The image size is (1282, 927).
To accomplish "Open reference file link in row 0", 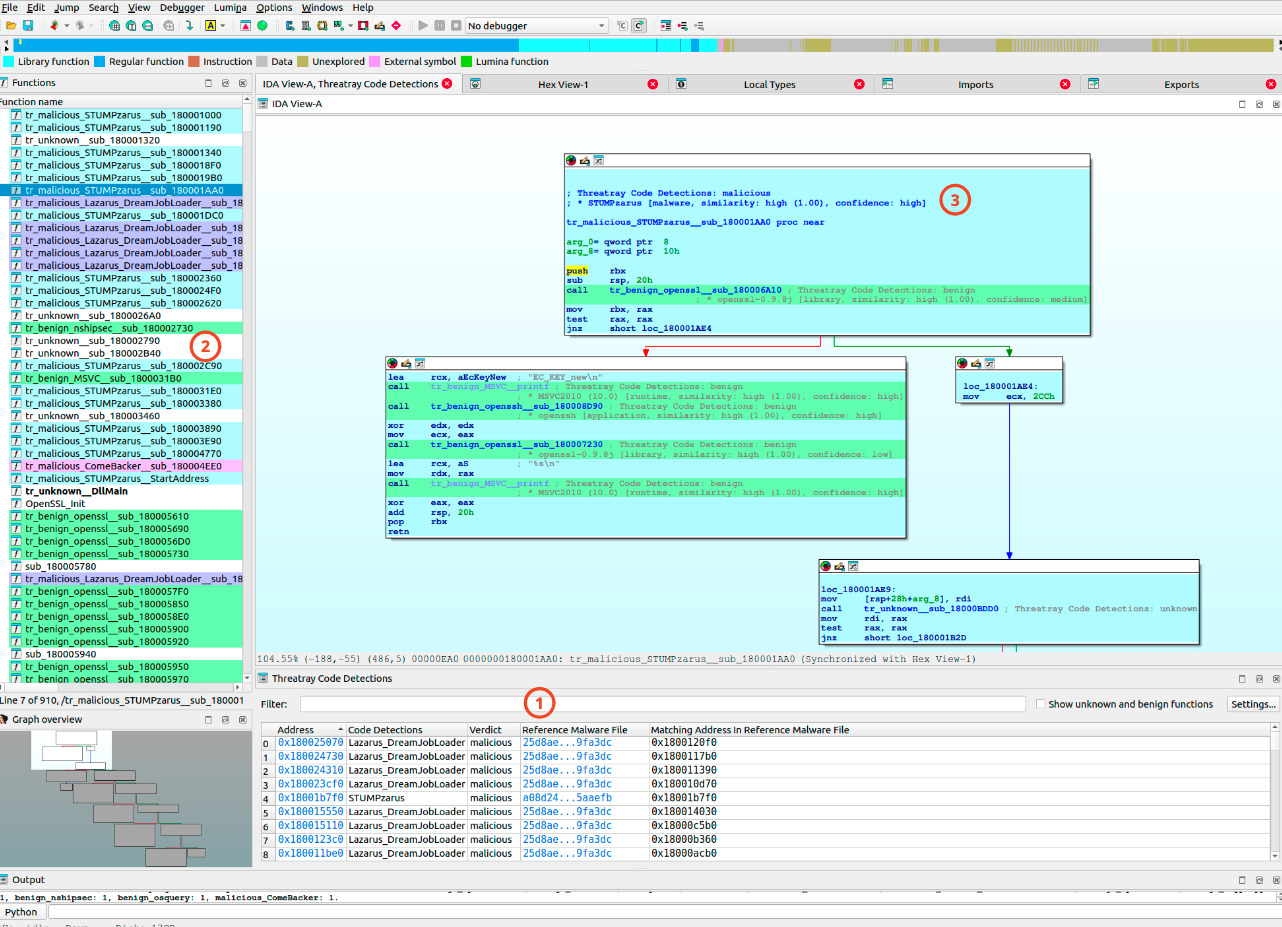I will click(567, 743).
